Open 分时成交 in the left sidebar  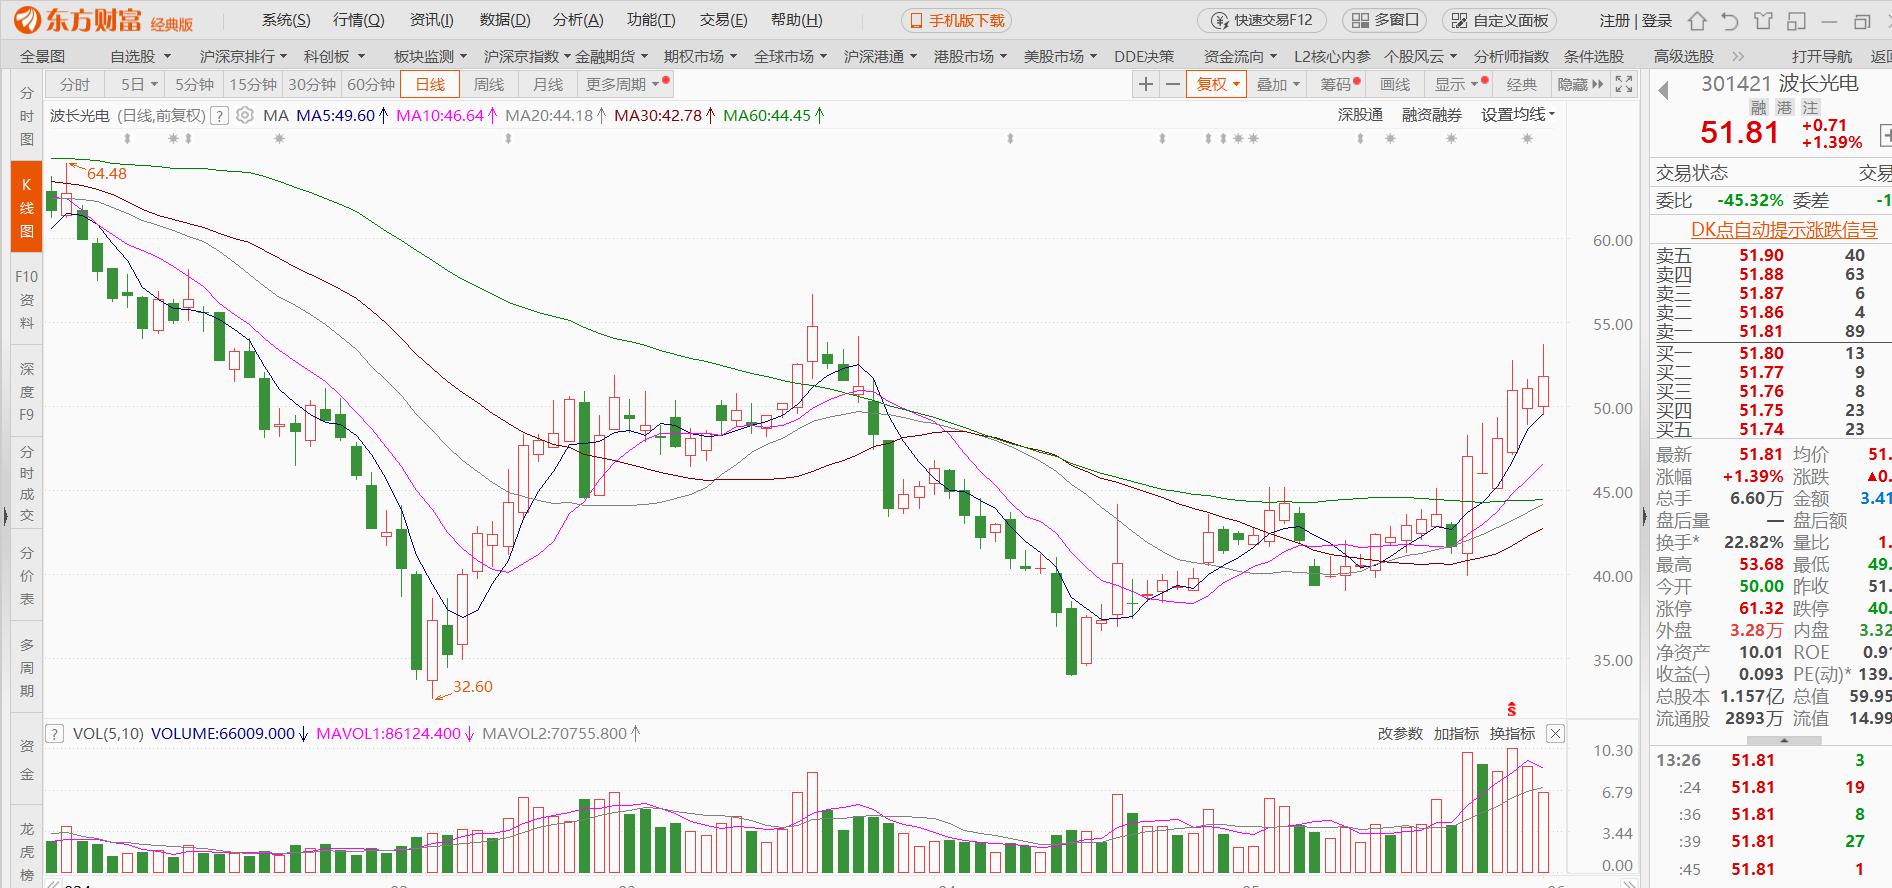tap(27, 483)
